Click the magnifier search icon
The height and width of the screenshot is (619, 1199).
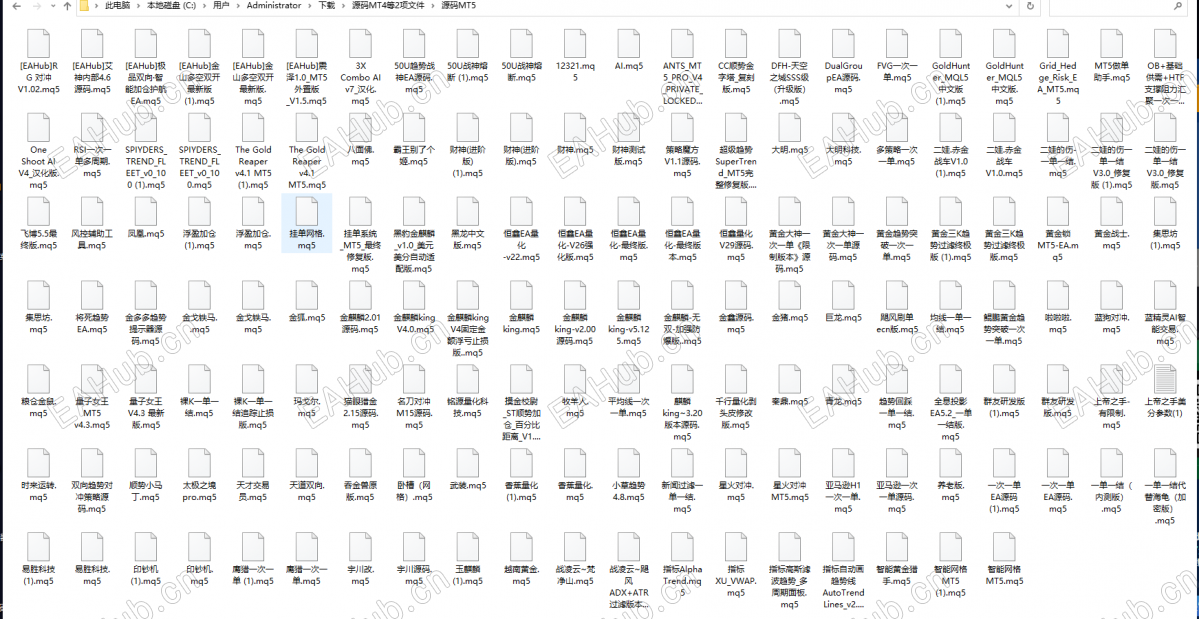click(x=1178, y=6)
